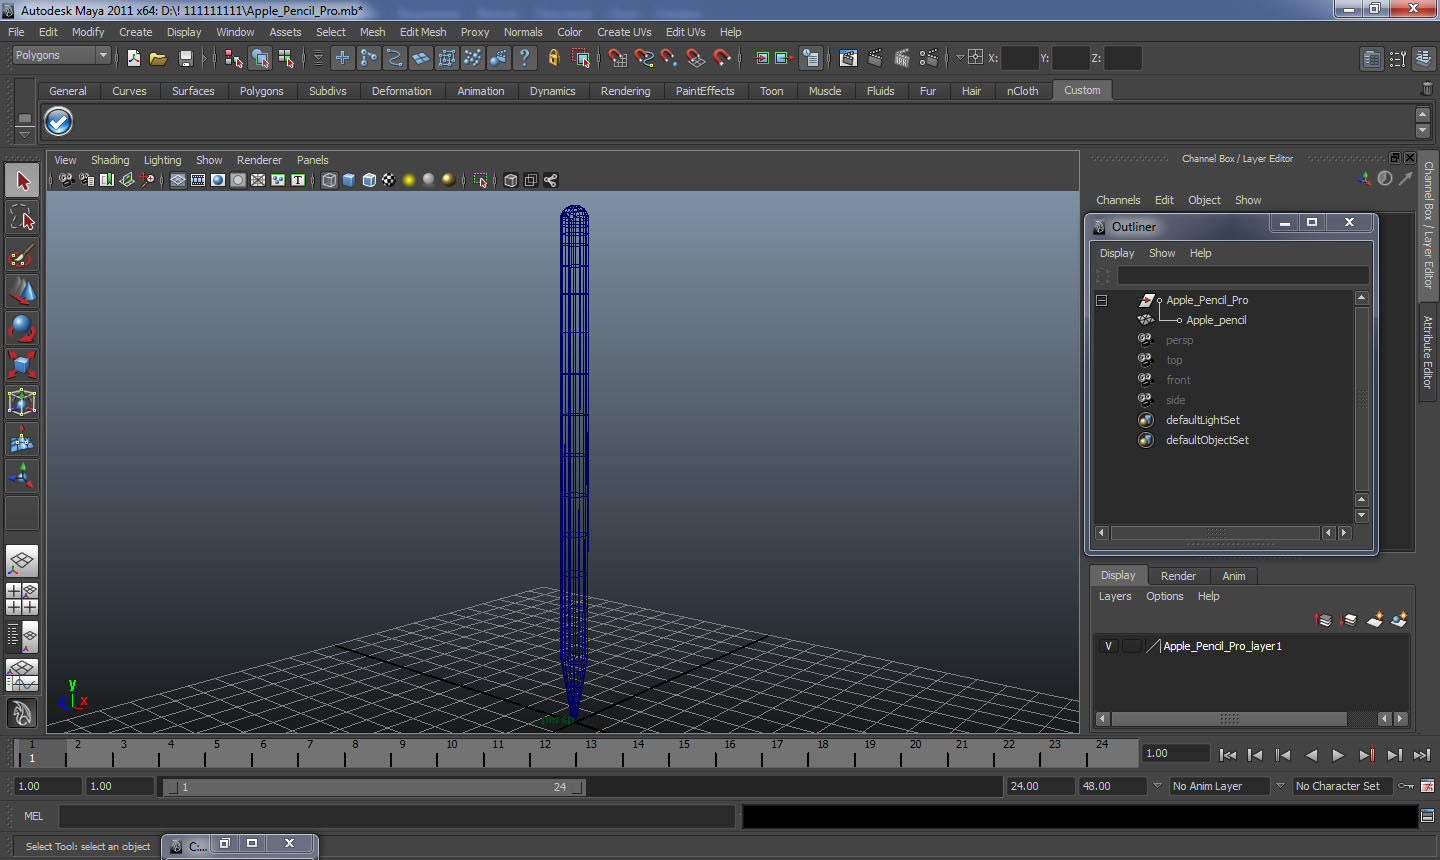Click the New Scene icon
Screen dimensions: 1440x860
(x=133, y=58)
